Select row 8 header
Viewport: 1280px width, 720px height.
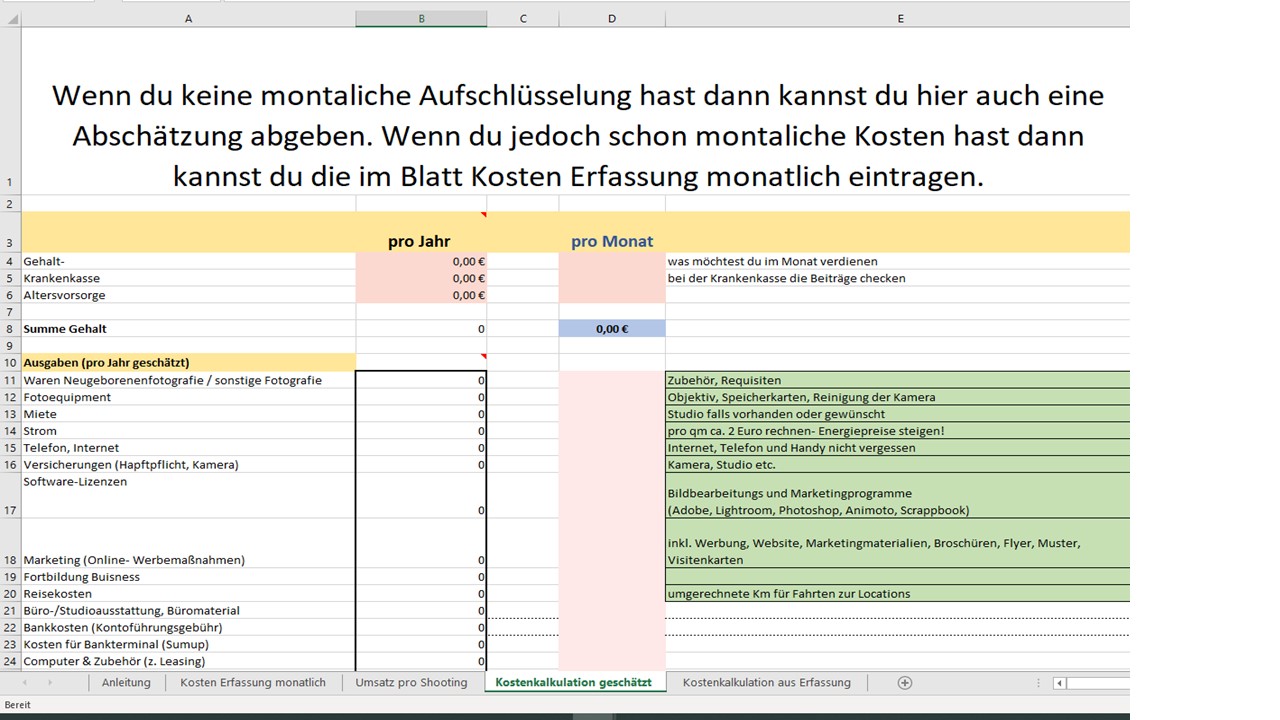tap(10, 329)
